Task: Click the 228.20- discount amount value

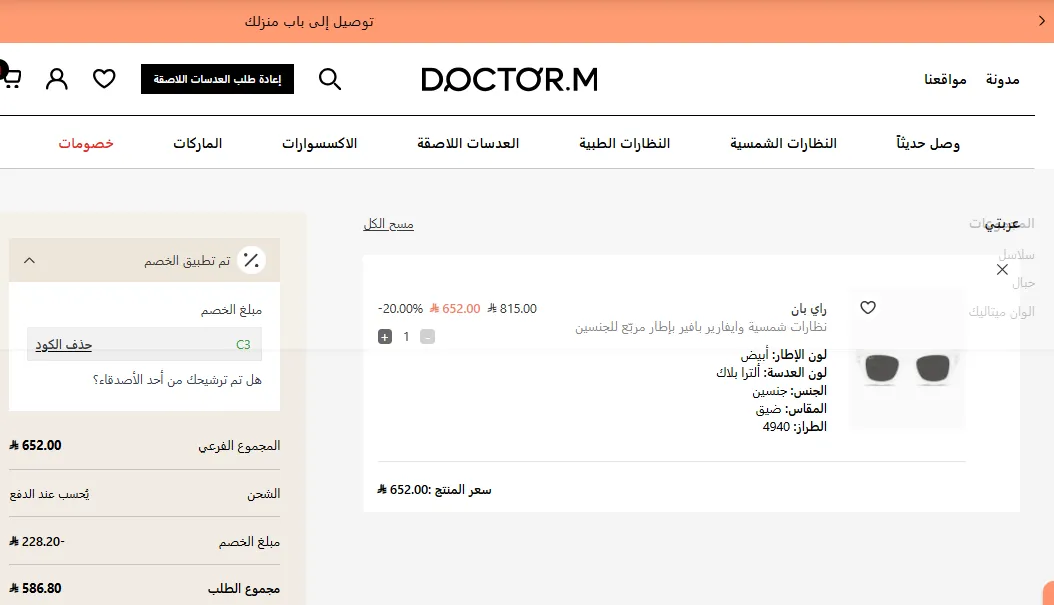Action: coord(37,541)
